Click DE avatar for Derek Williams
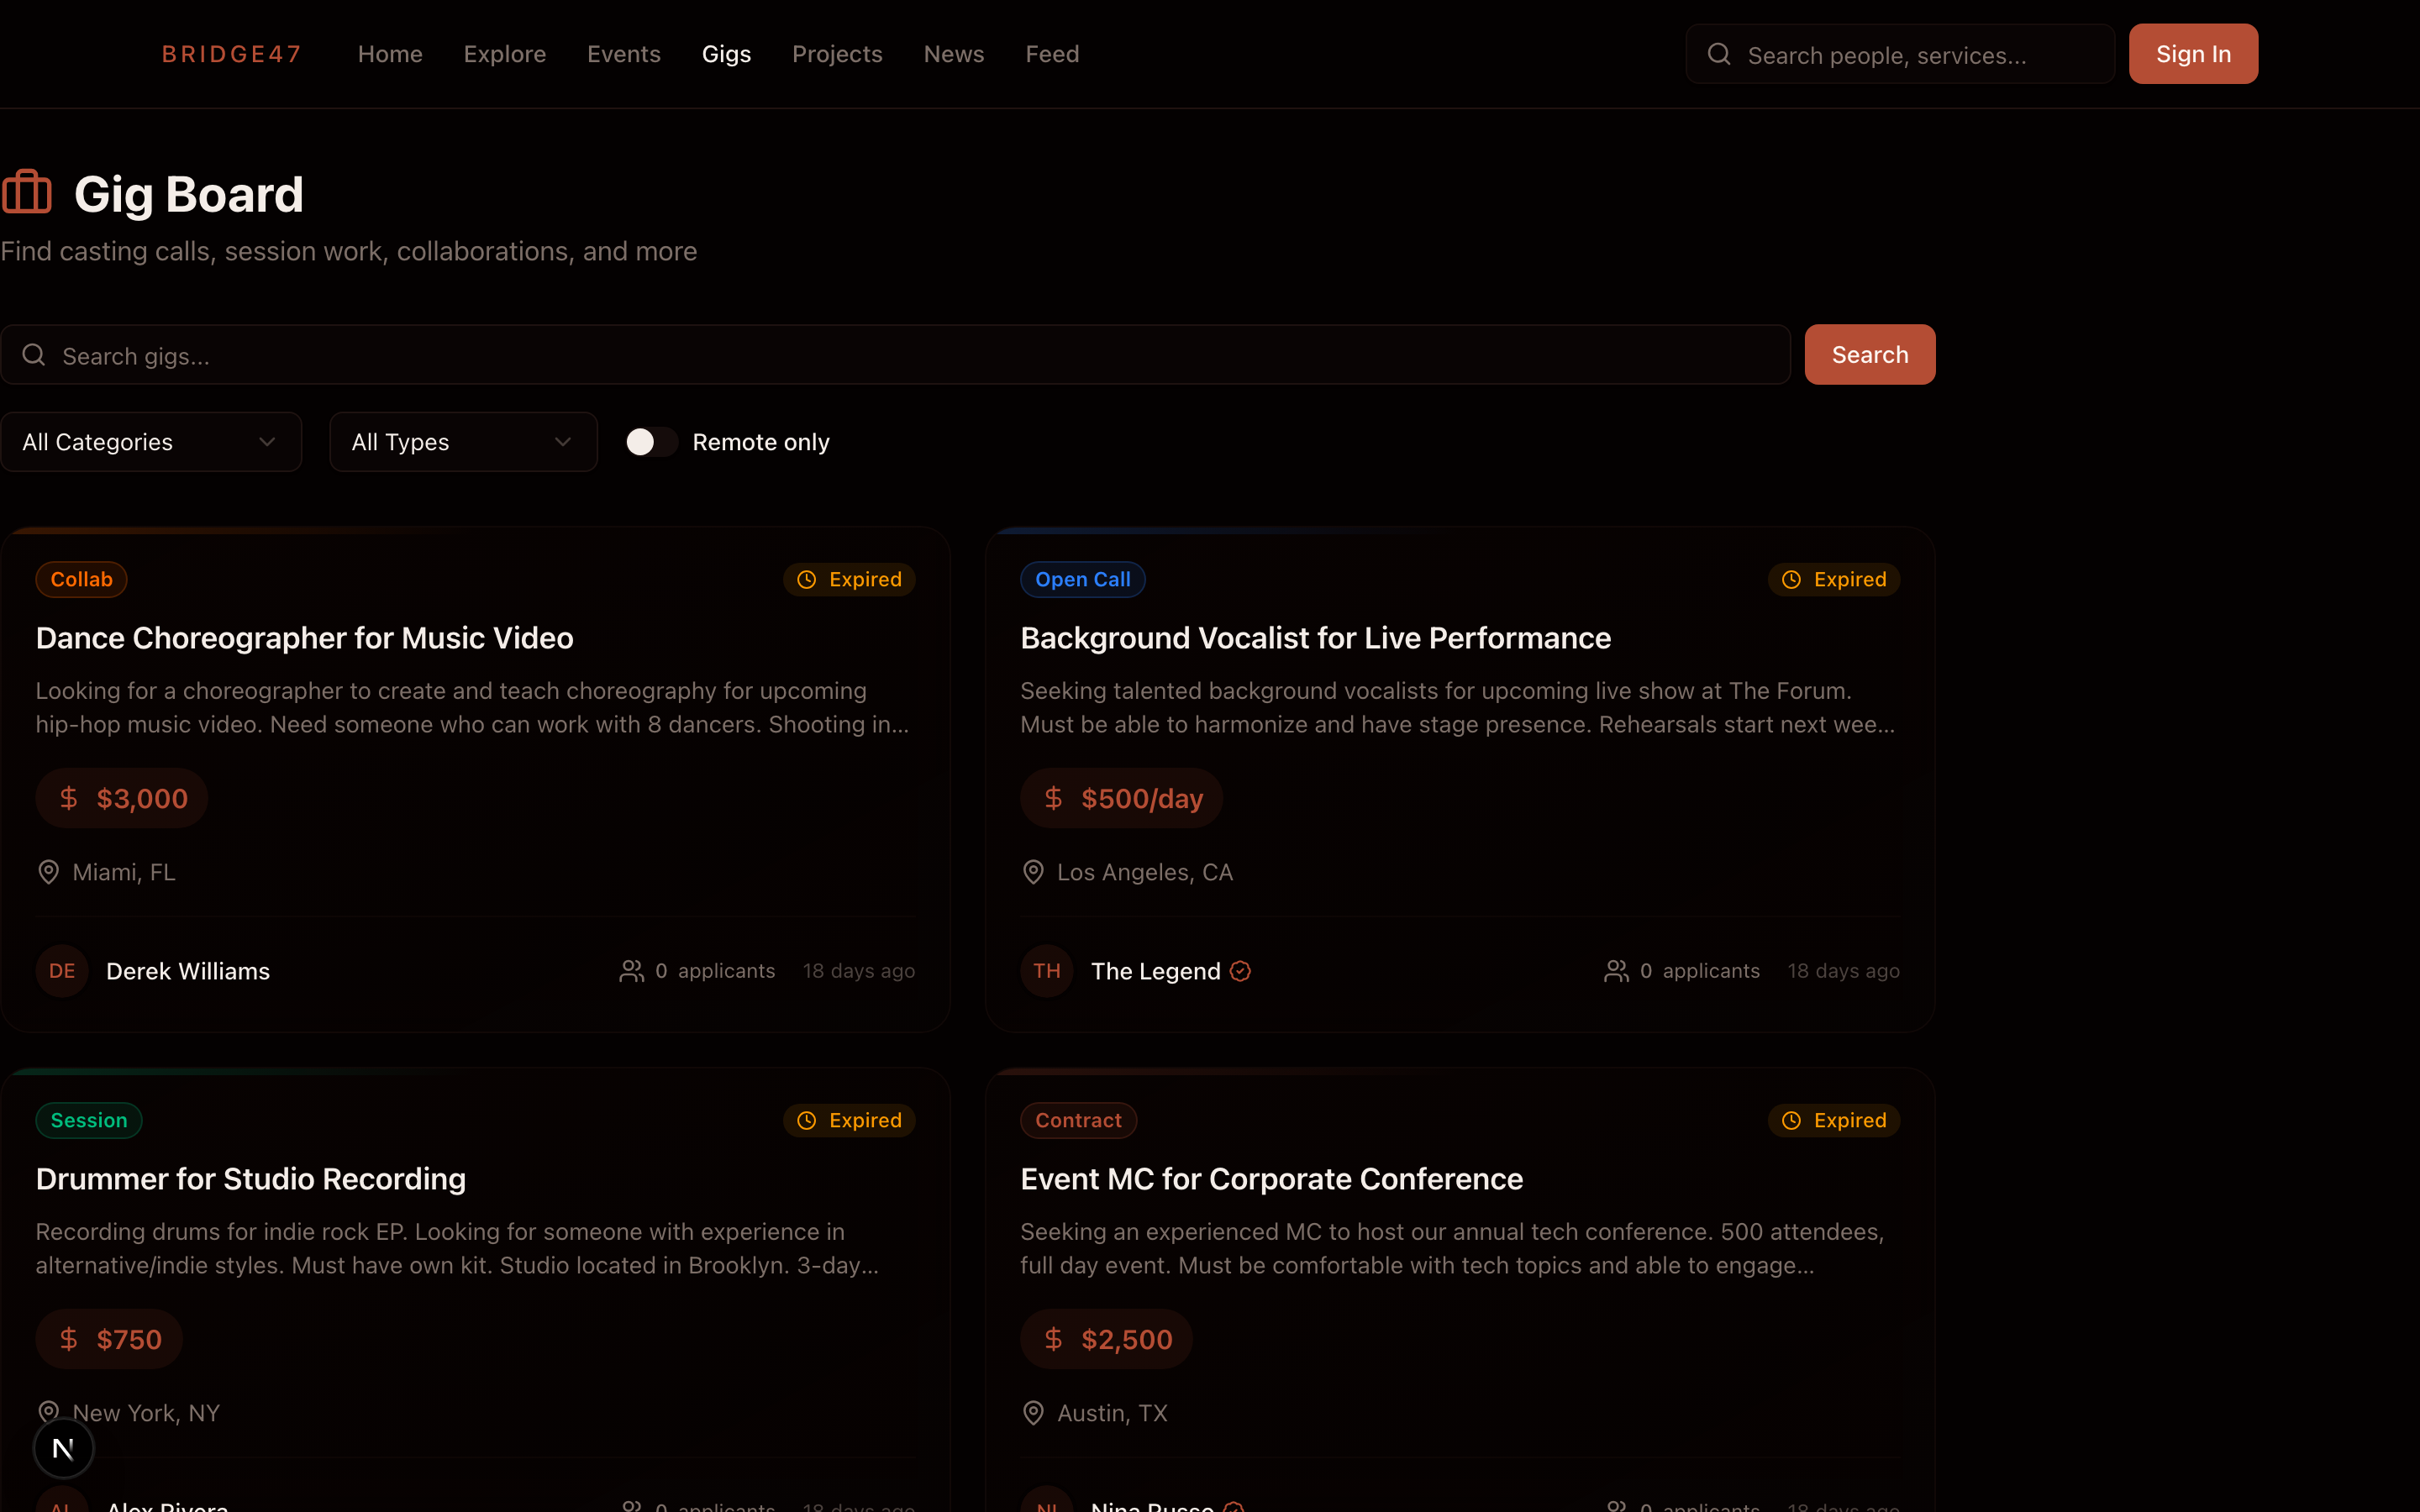 tap(62, 971)
